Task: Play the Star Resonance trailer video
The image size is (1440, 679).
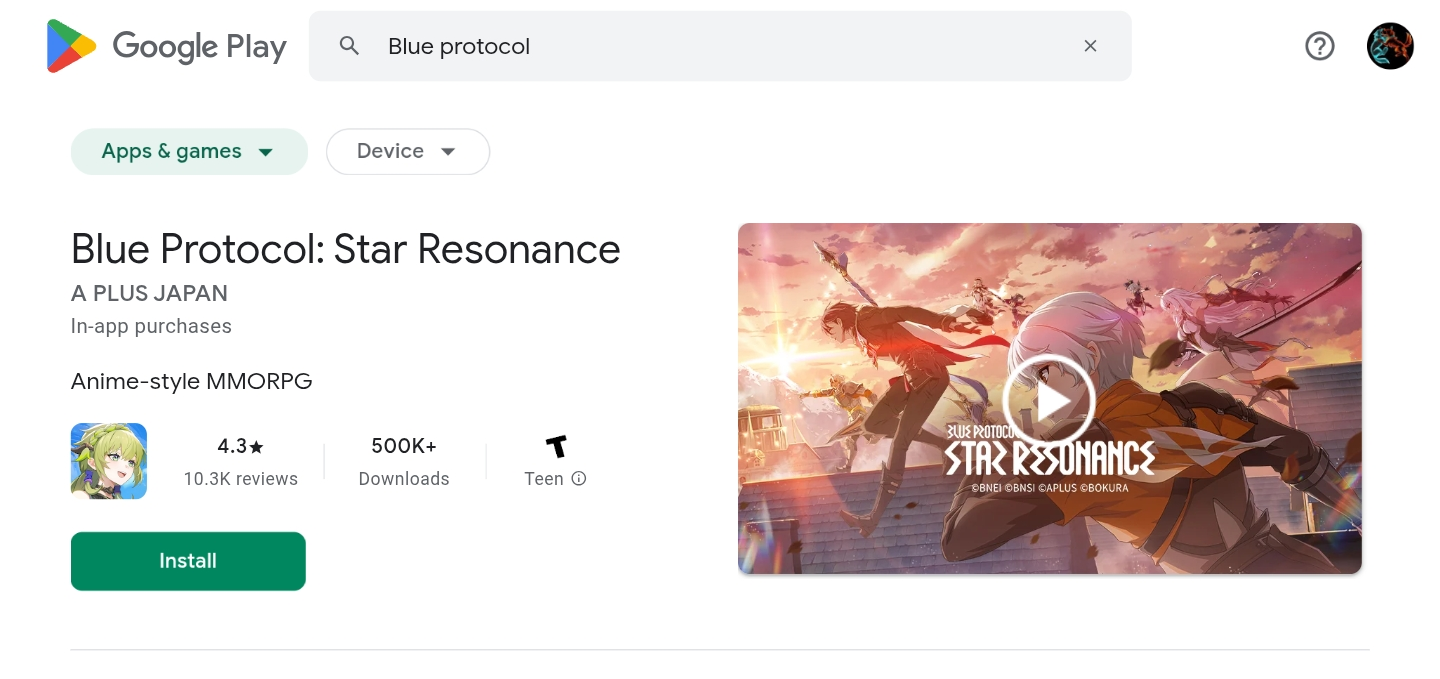Action: coord(1049,401)
